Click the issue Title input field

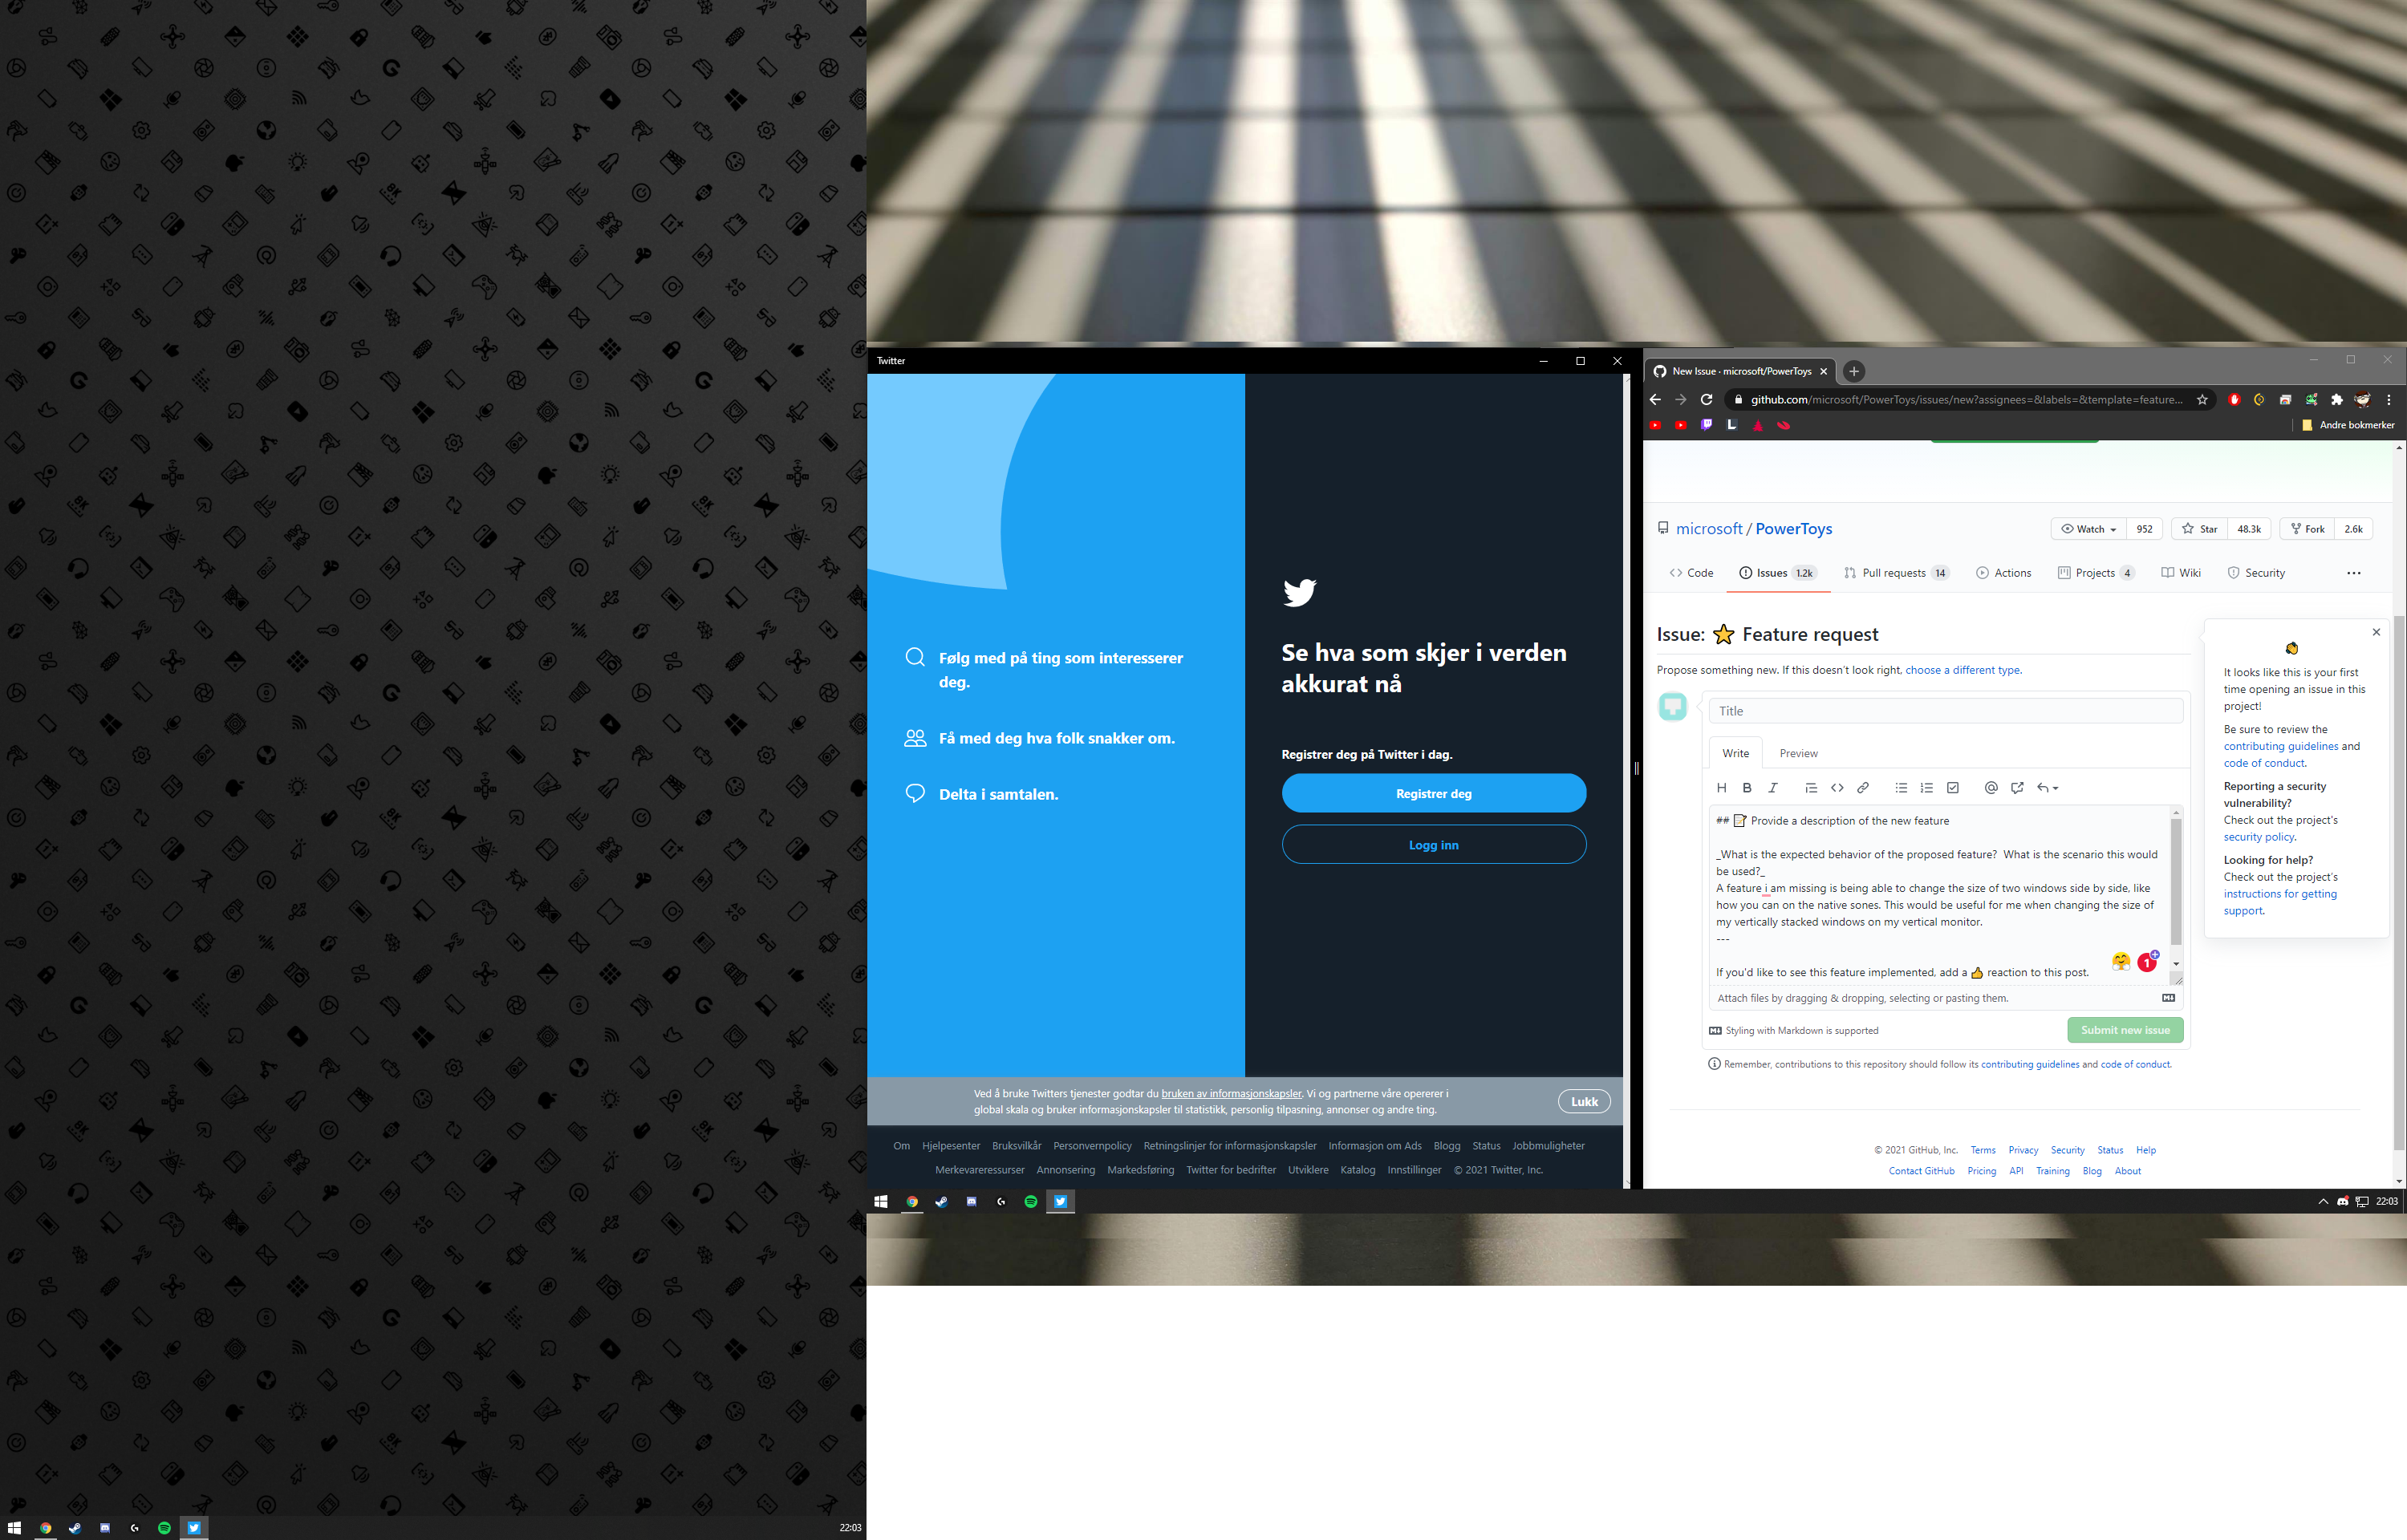click(x=1945, y=711)
